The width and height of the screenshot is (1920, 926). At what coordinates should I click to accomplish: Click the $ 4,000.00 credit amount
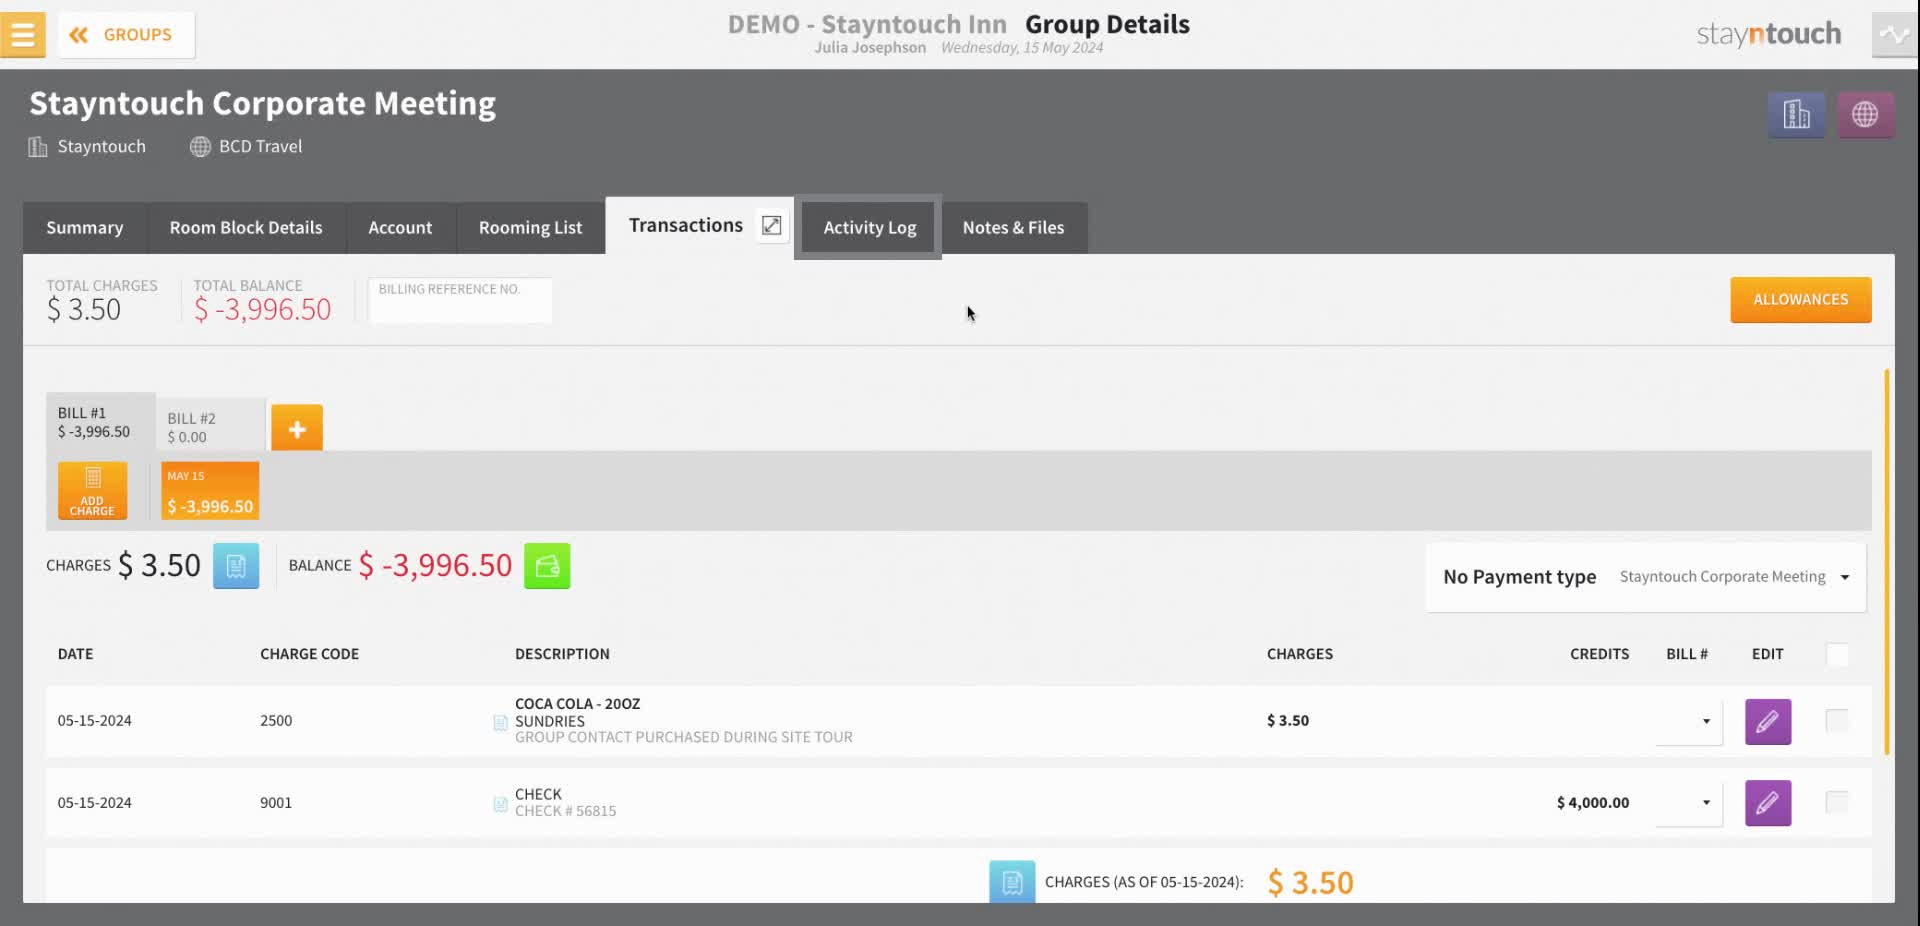[x=1592, y=803]
